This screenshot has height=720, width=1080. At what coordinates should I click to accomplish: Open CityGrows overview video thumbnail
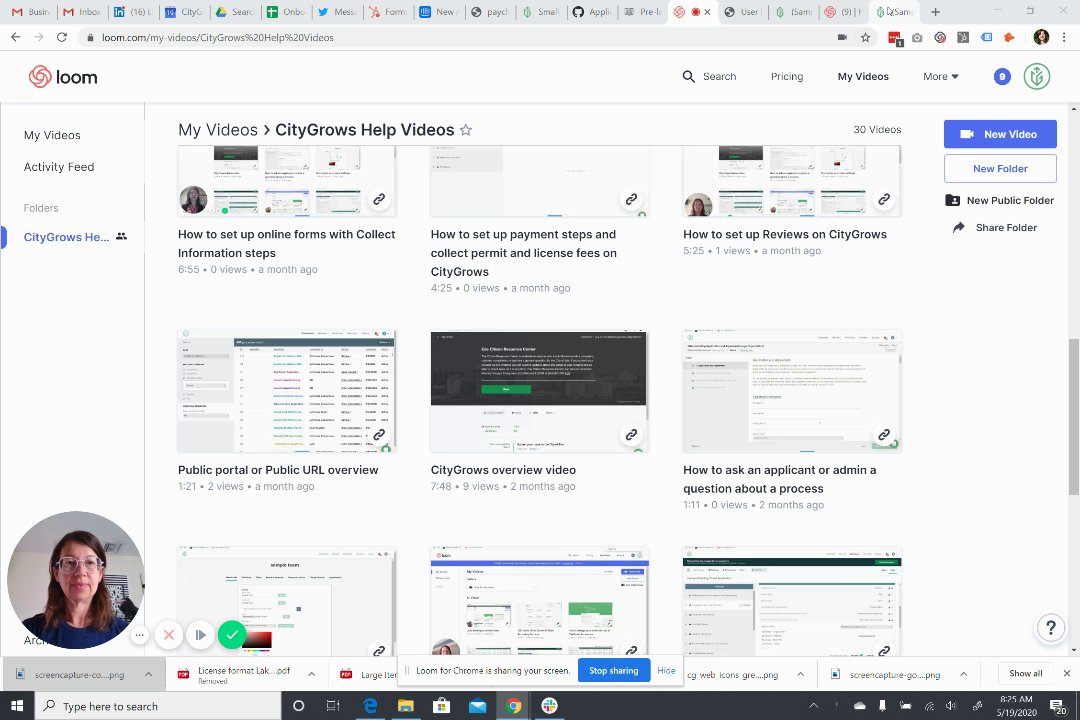tap(539, 391)
